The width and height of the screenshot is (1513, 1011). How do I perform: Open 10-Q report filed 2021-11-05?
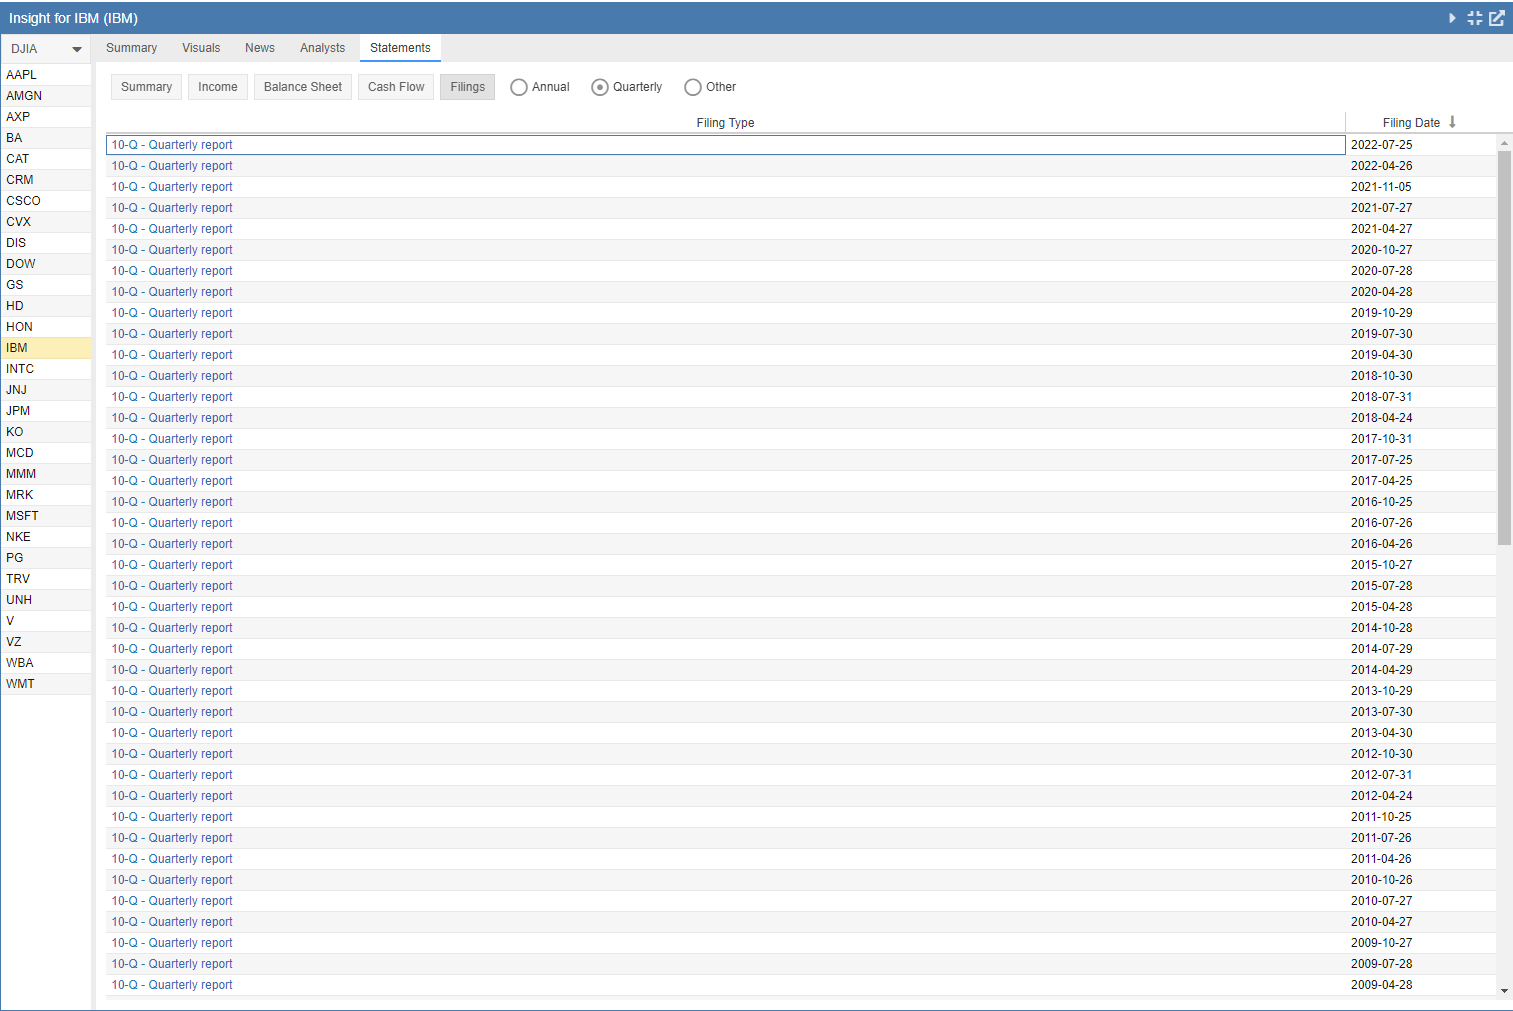click(x=172, y=187)
